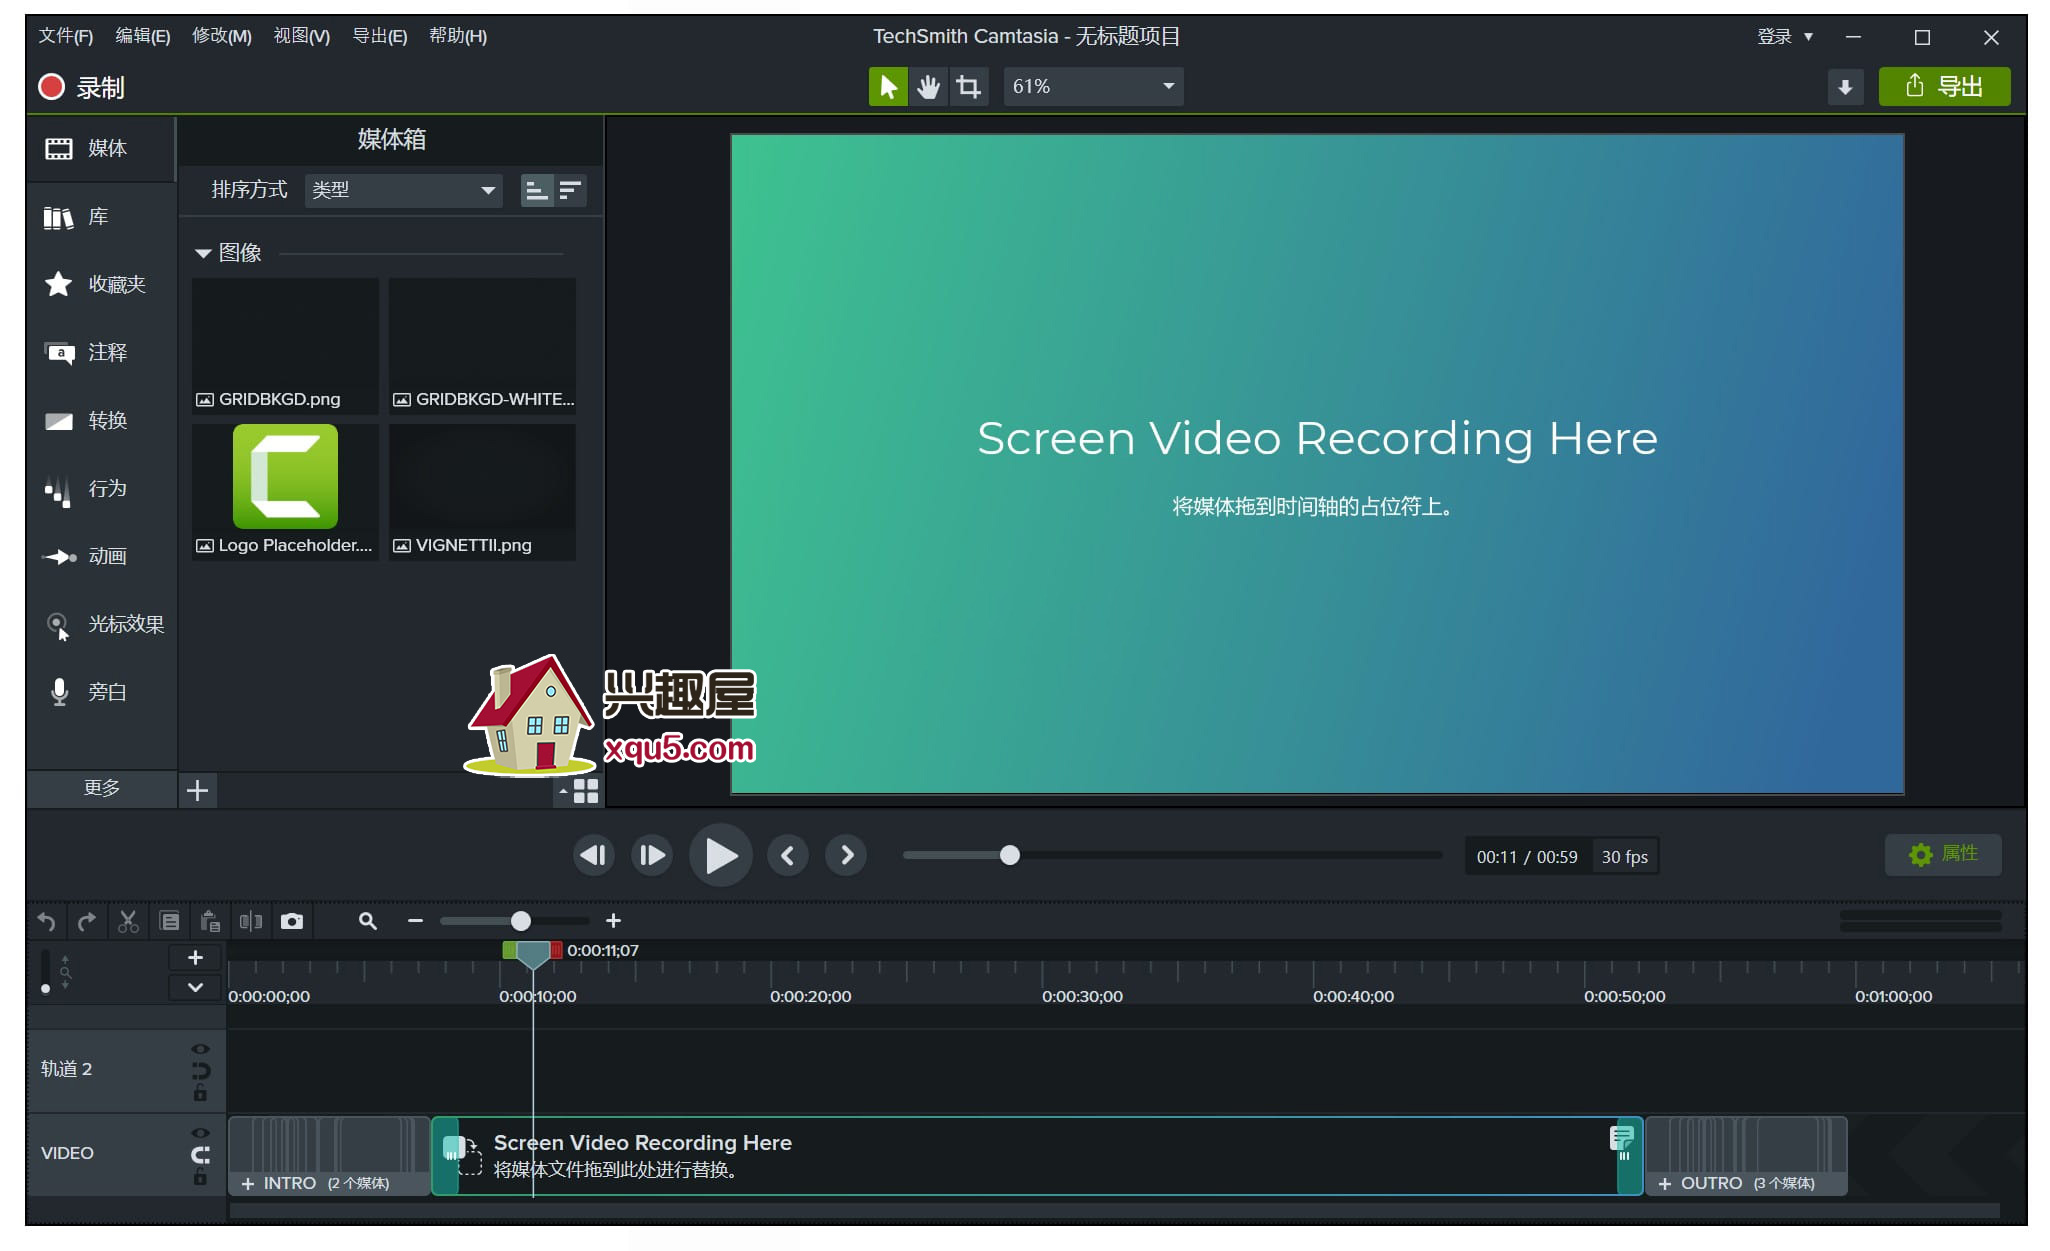Select the VIGNETTII.png thumbnail
The height and width of the screenshot is (1251, 2050).
point(482,491)
